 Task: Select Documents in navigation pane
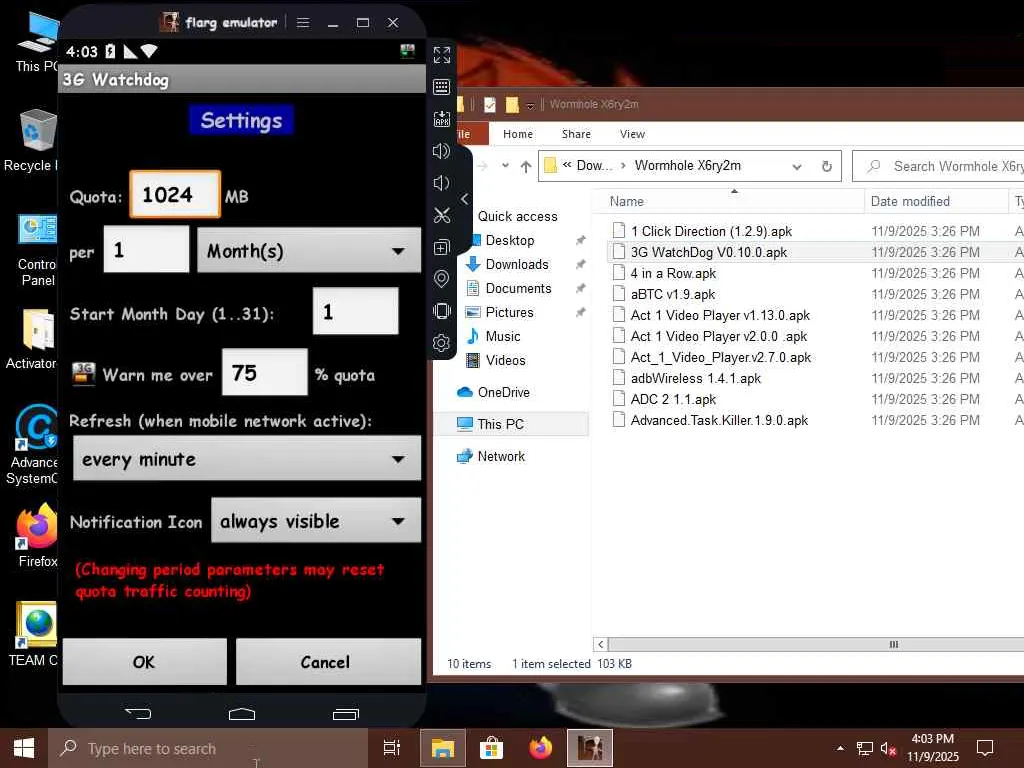click(518, 288)
